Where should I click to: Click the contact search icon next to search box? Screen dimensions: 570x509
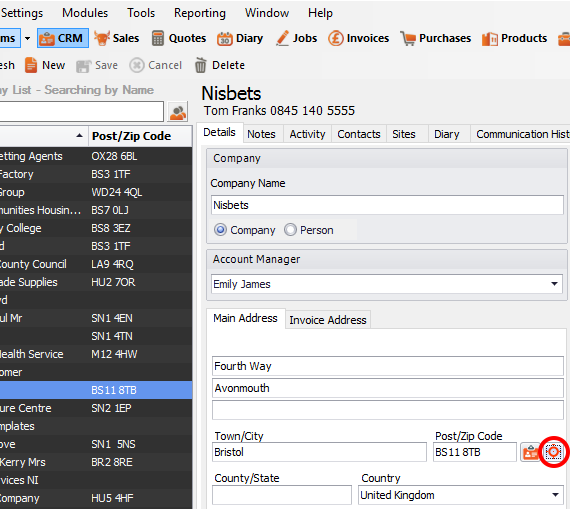click(178, 112)
